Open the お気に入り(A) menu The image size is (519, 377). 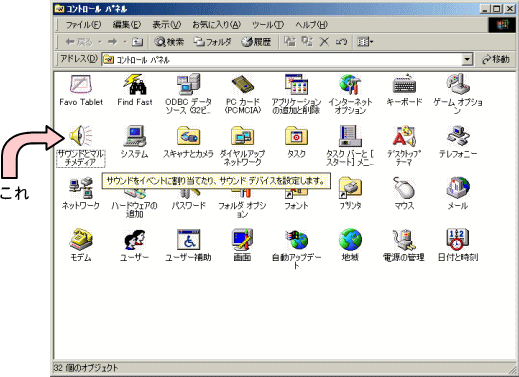pos(216,25)
